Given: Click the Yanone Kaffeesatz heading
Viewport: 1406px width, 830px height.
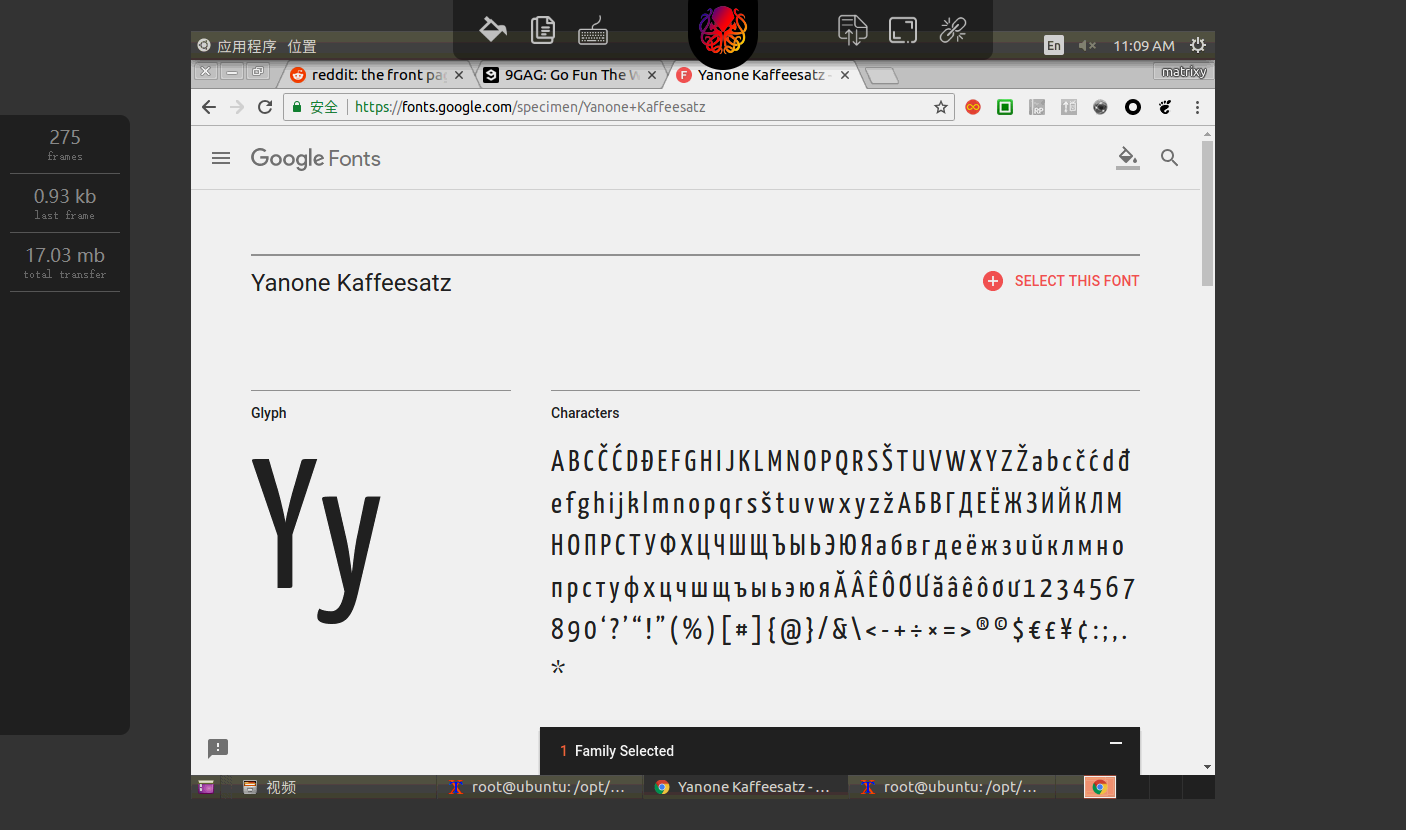Looking at the screenshot, I should coord(351,283).
